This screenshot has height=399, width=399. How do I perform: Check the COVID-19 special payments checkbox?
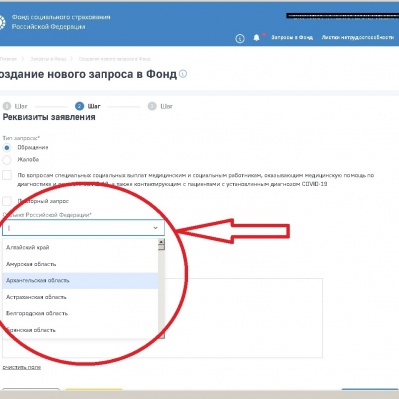(x=7, y=175)
